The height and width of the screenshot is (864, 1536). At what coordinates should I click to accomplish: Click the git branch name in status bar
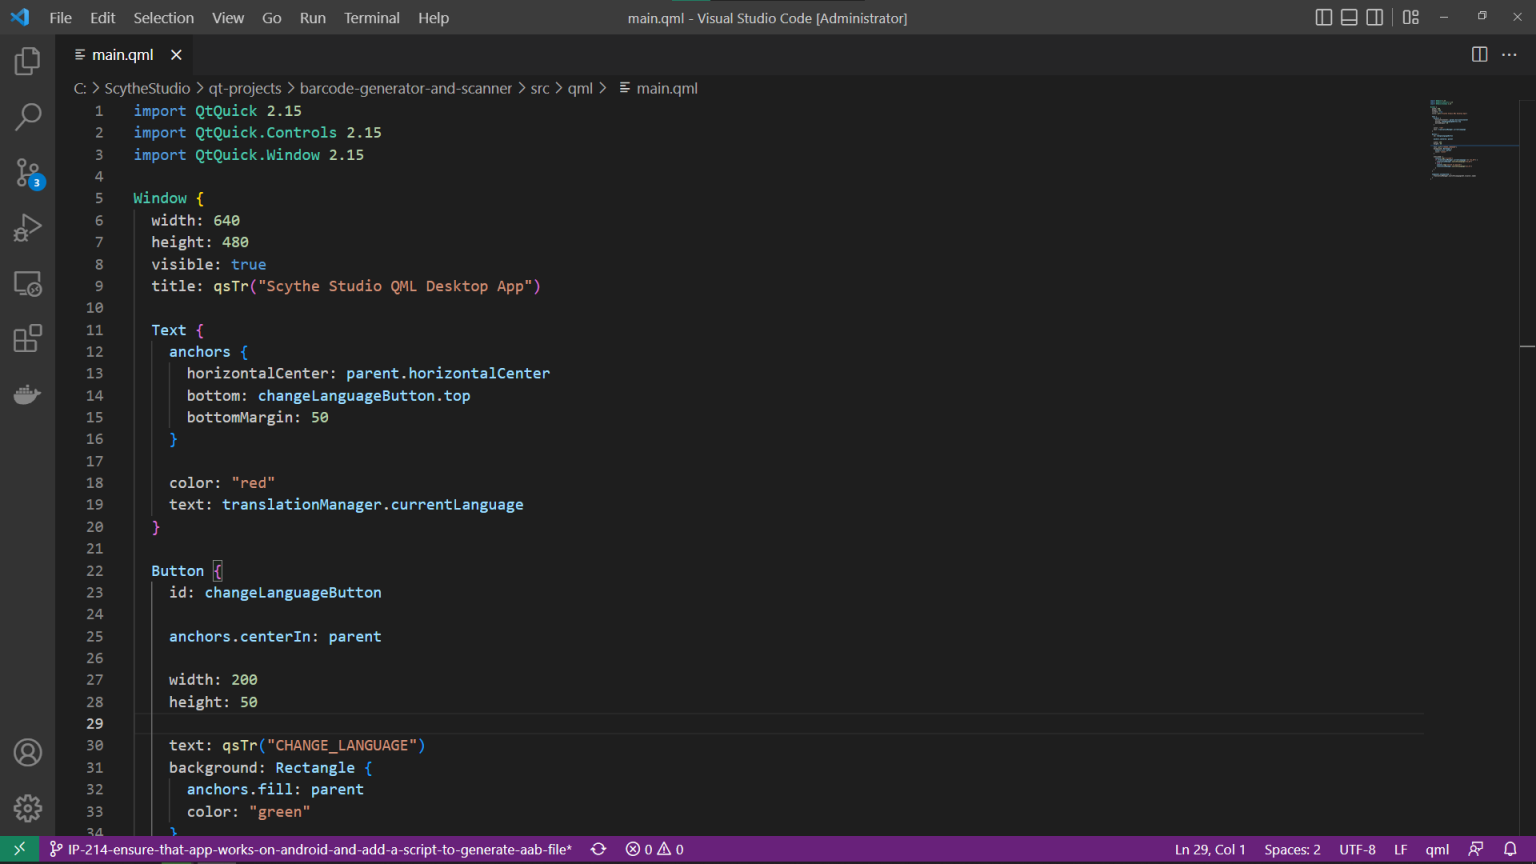pos(318,850)
